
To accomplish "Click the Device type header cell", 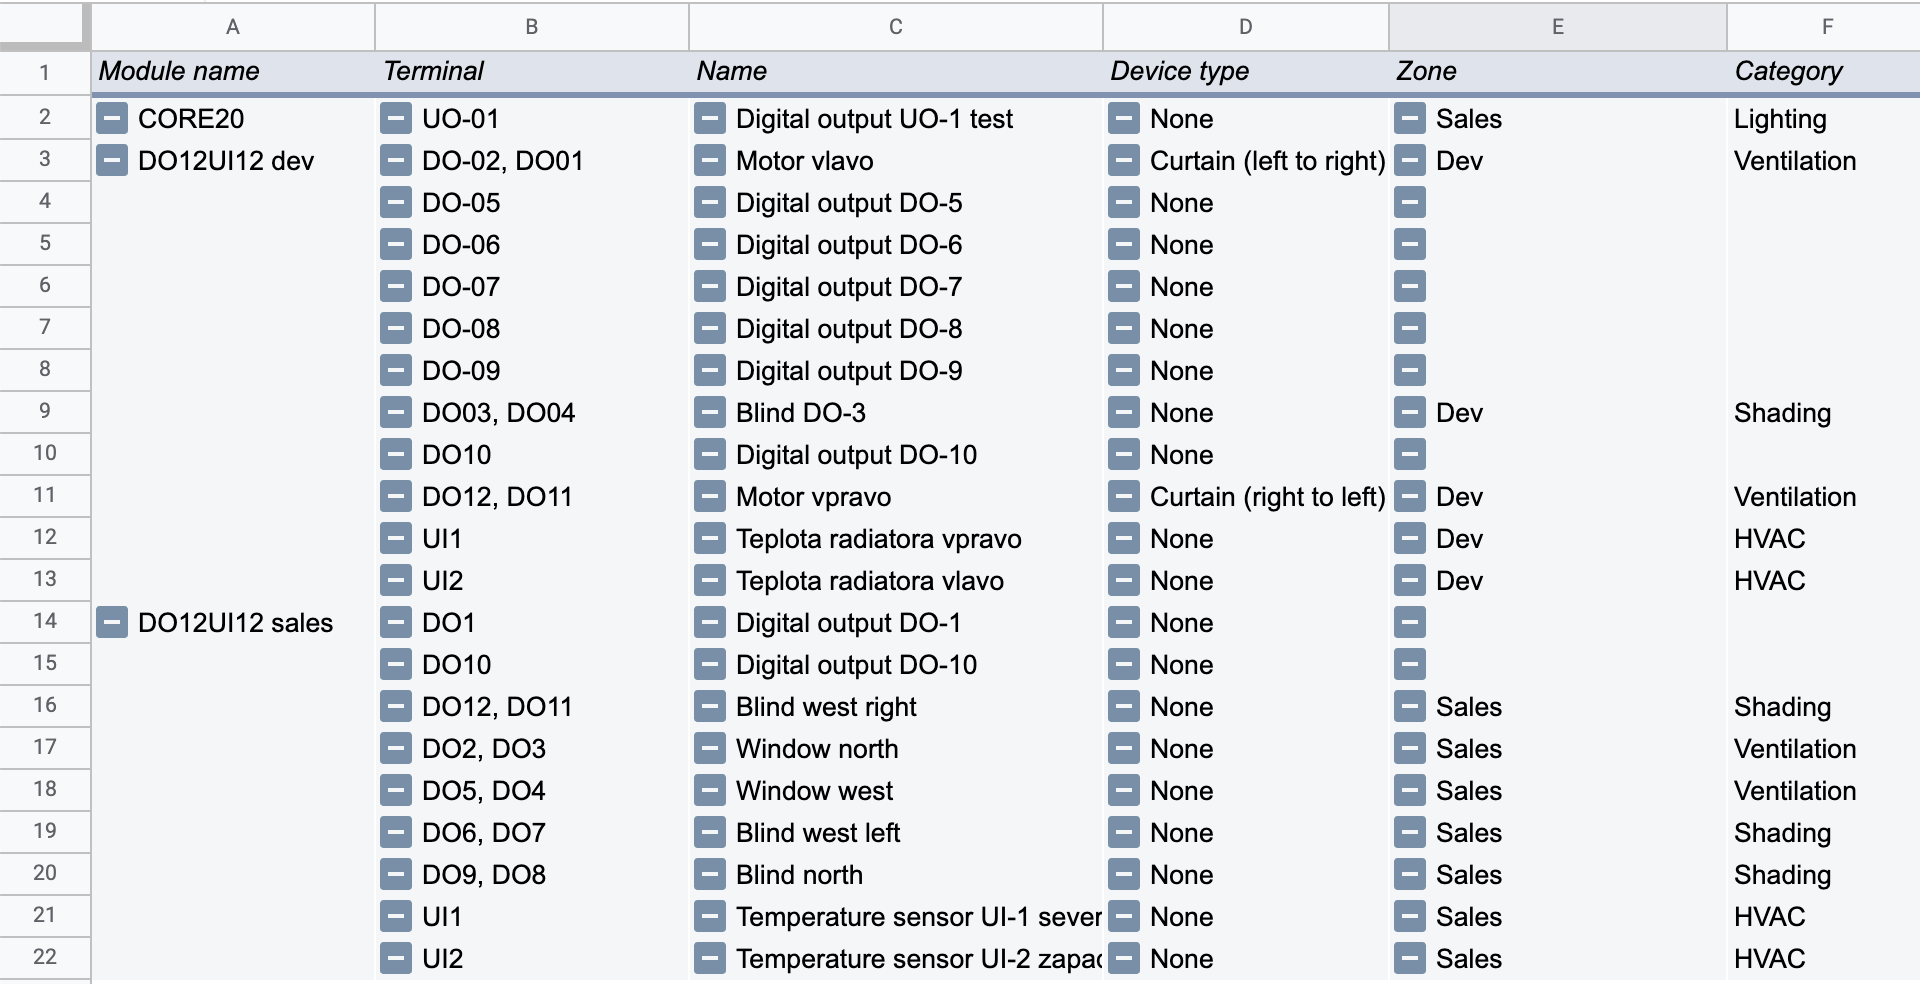I will tap(1244, 72).
